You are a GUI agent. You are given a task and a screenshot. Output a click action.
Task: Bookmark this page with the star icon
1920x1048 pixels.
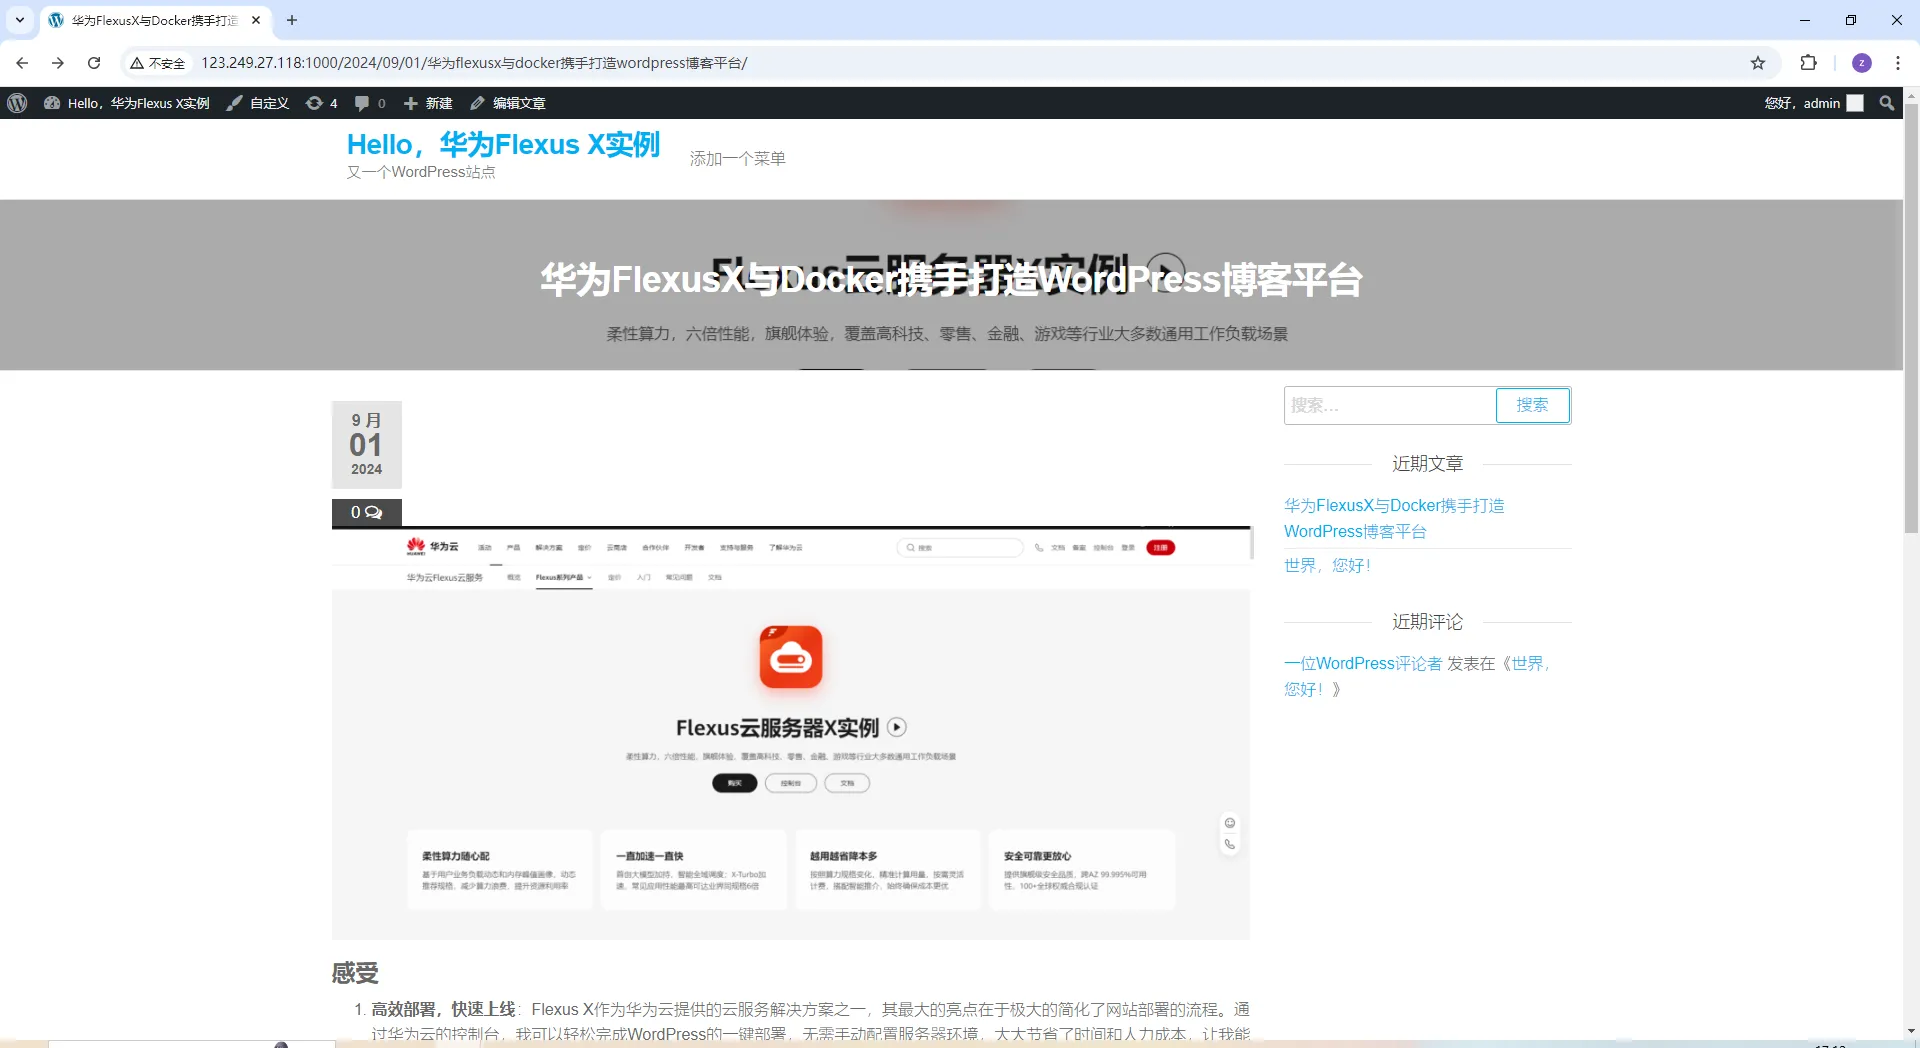(x=1758, y=63)
